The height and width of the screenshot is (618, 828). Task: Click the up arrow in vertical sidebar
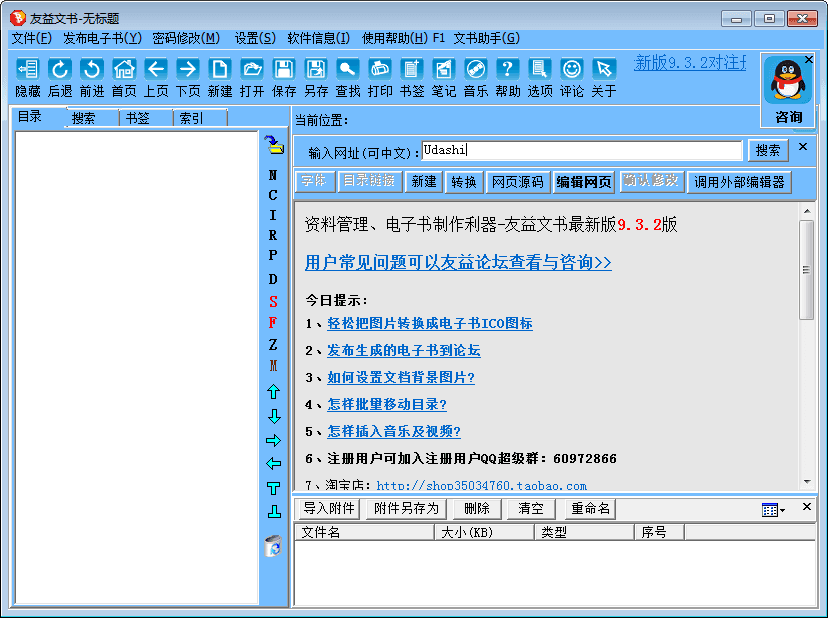pyautogui.click(x=273, y=392)
